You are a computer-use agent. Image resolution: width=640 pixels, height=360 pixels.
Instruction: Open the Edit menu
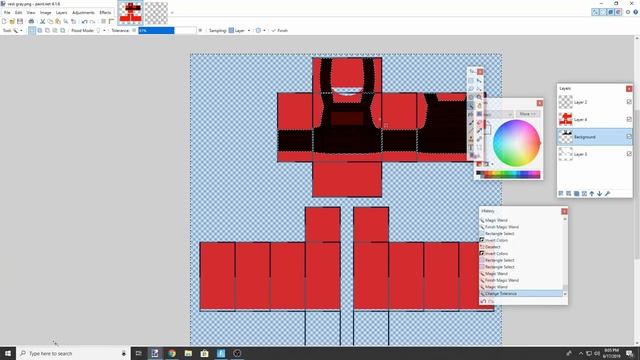[19, 13]
